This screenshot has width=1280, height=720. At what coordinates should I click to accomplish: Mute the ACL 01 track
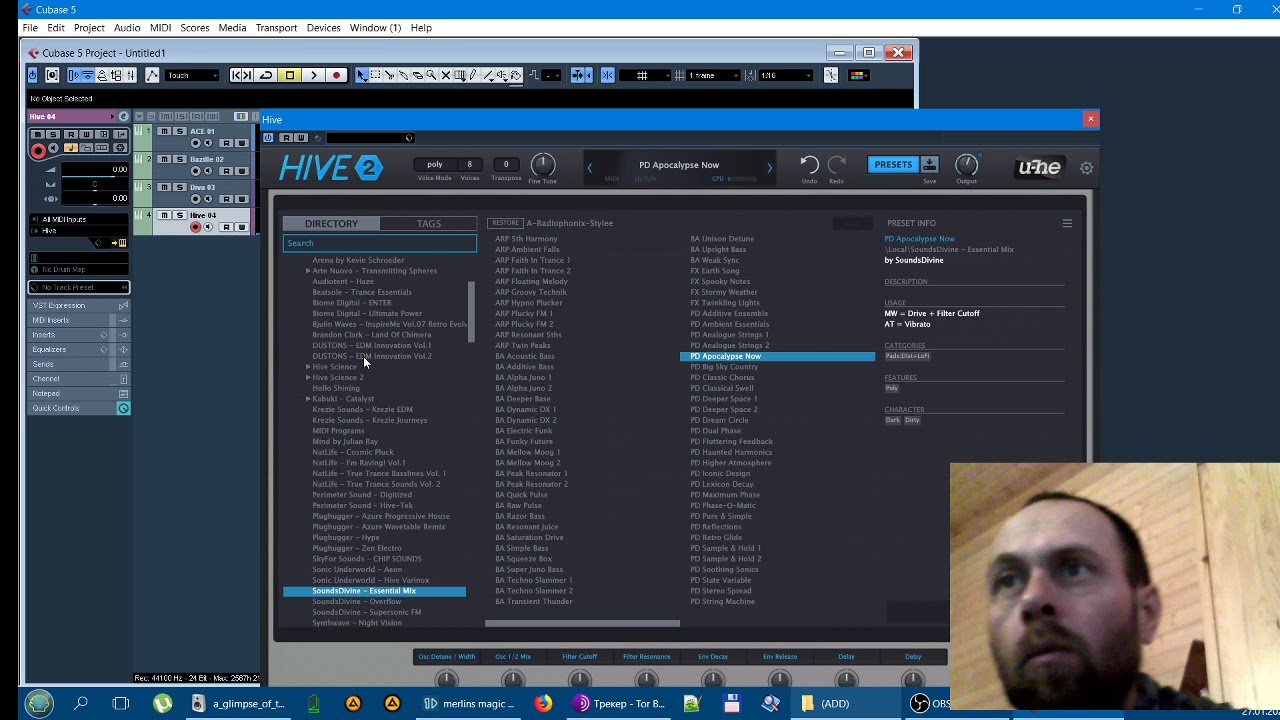coord(166,131)
